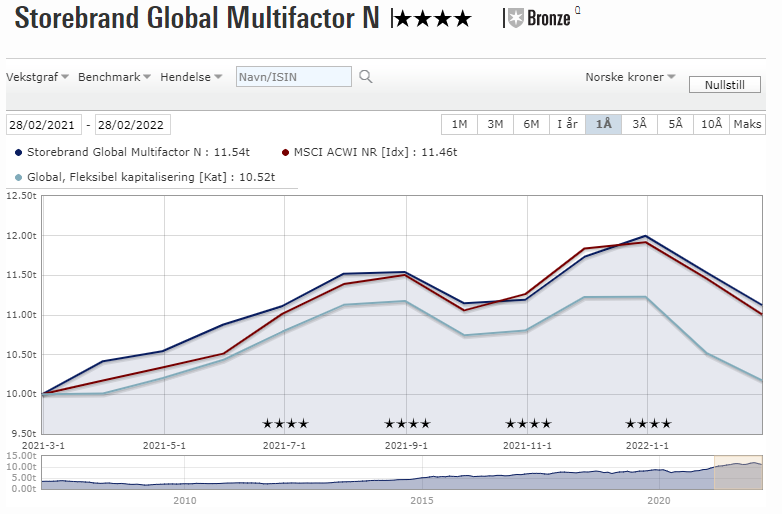Choose the 10Å time range
782x514 pixels.
pyautogui.click(x=711, y=124)
